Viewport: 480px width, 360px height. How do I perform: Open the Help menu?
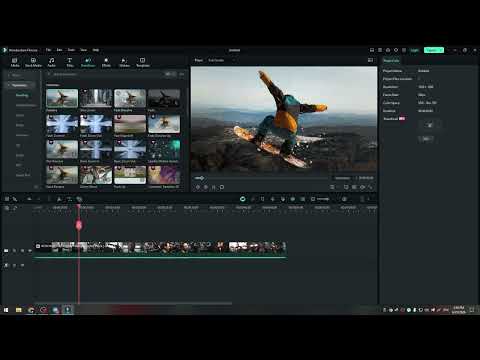point(96,50)
